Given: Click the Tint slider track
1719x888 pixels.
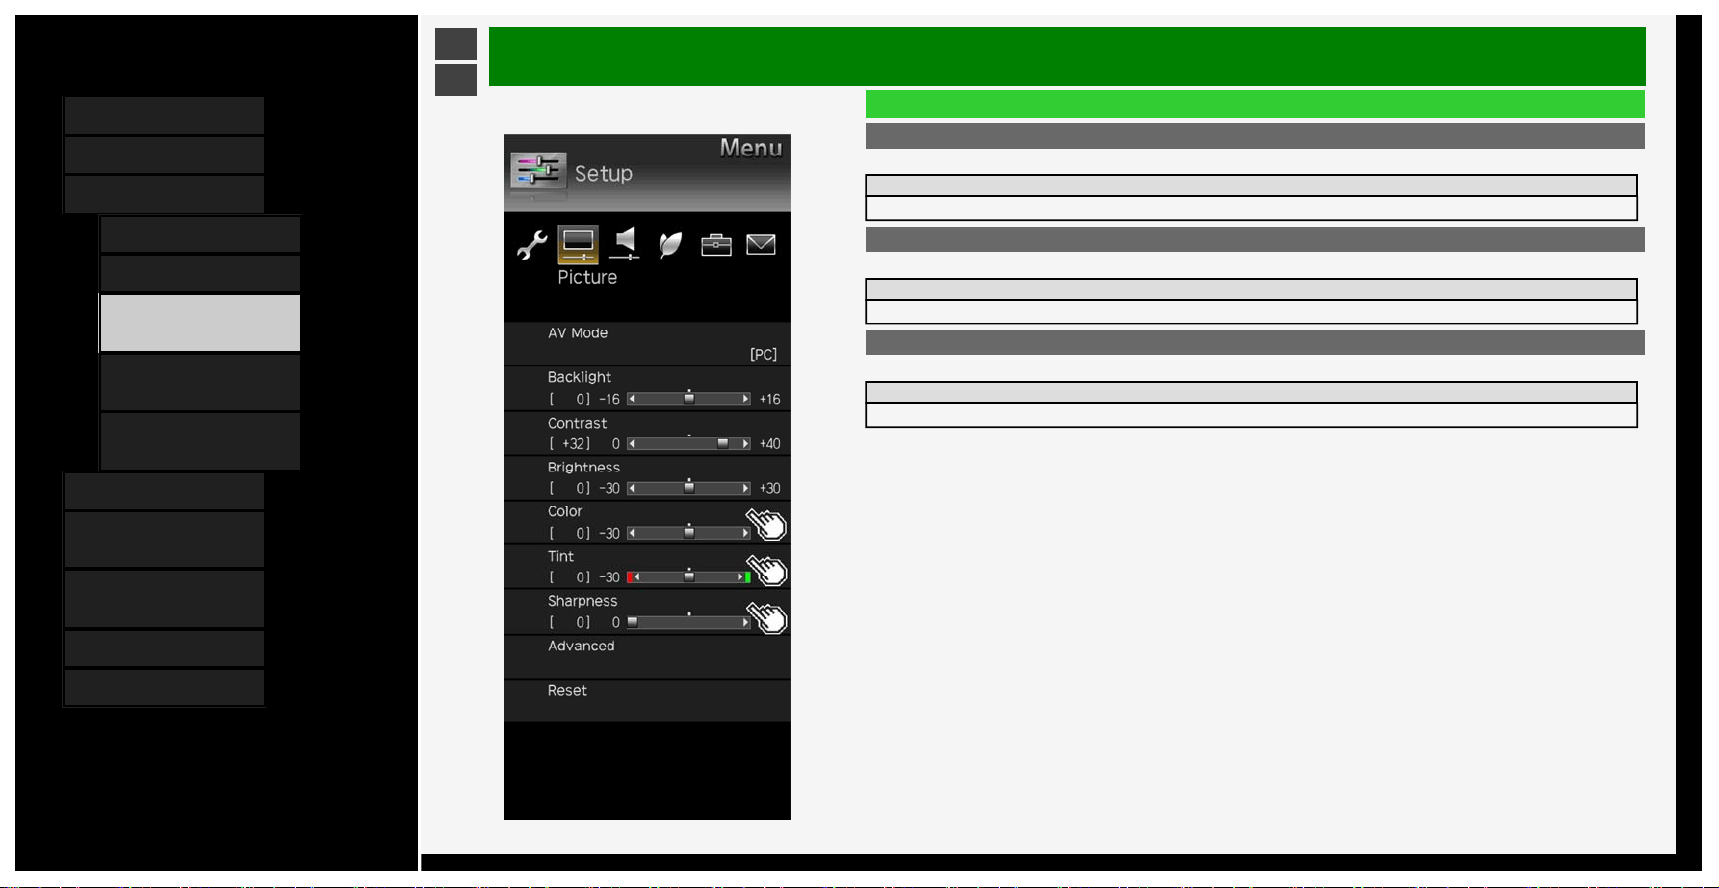Looking at the screenshot, I should coord(689,578).
